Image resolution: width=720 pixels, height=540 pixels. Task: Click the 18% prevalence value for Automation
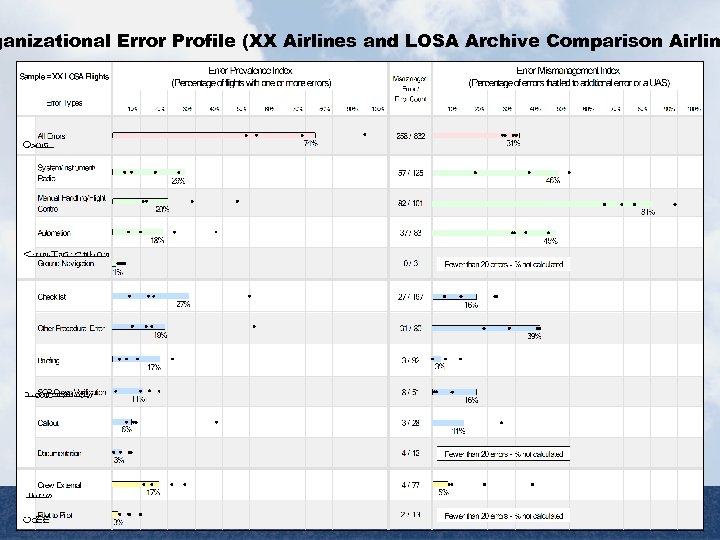[157, 240]
